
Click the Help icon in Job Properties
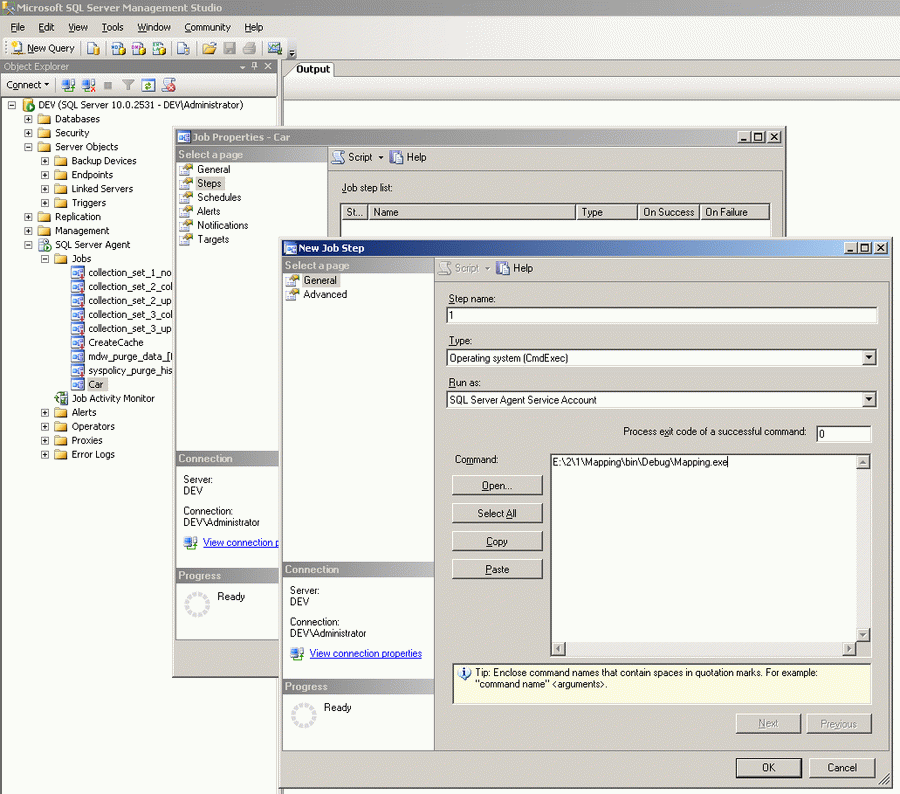396,157
